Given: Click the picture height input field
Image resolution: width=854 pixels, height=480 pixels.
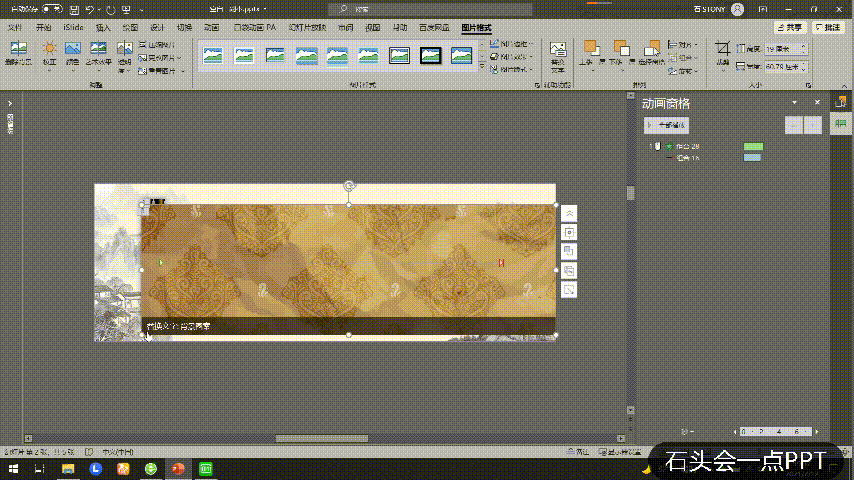Looking at the screenshot, I should pos(785,49).
